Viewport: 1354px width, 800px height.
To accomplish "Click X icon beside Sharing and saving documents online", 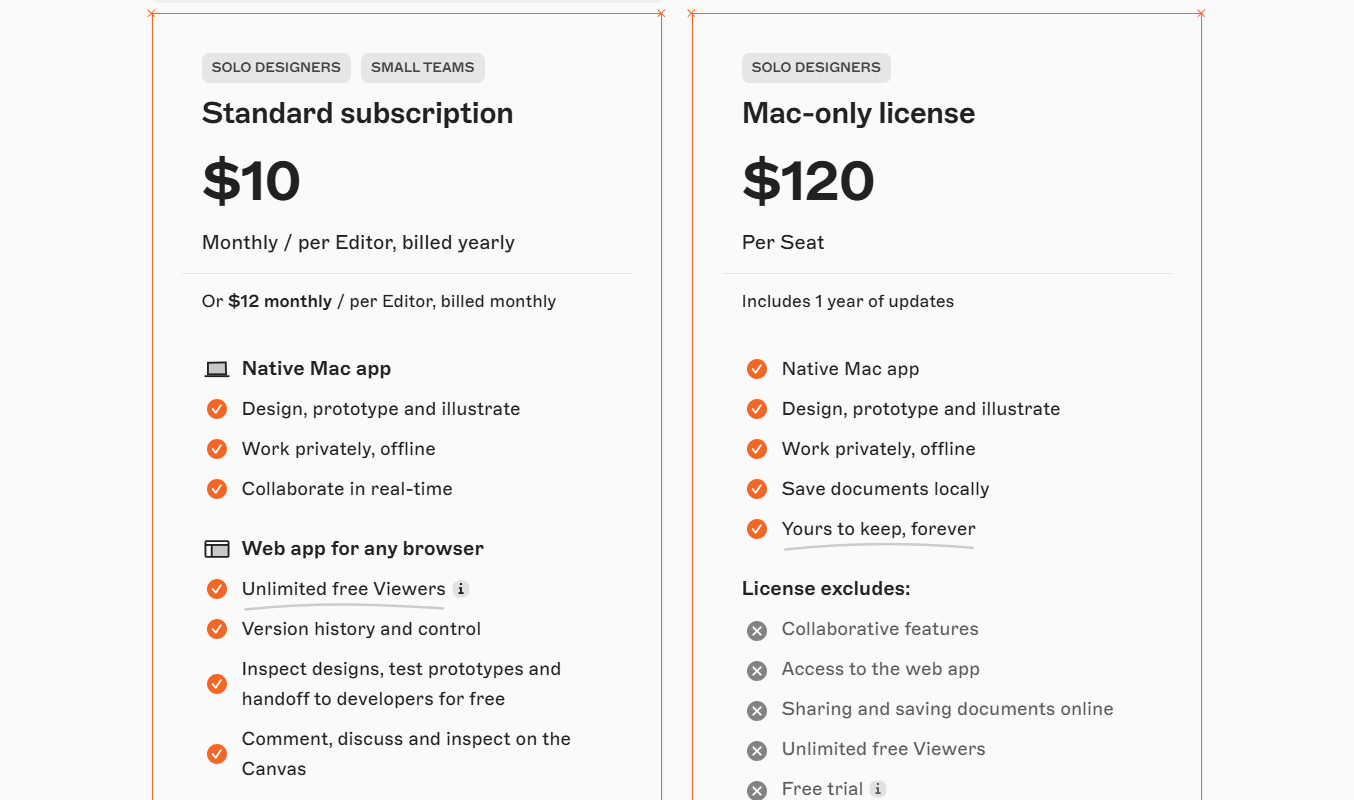I will (x=757, y=710).
